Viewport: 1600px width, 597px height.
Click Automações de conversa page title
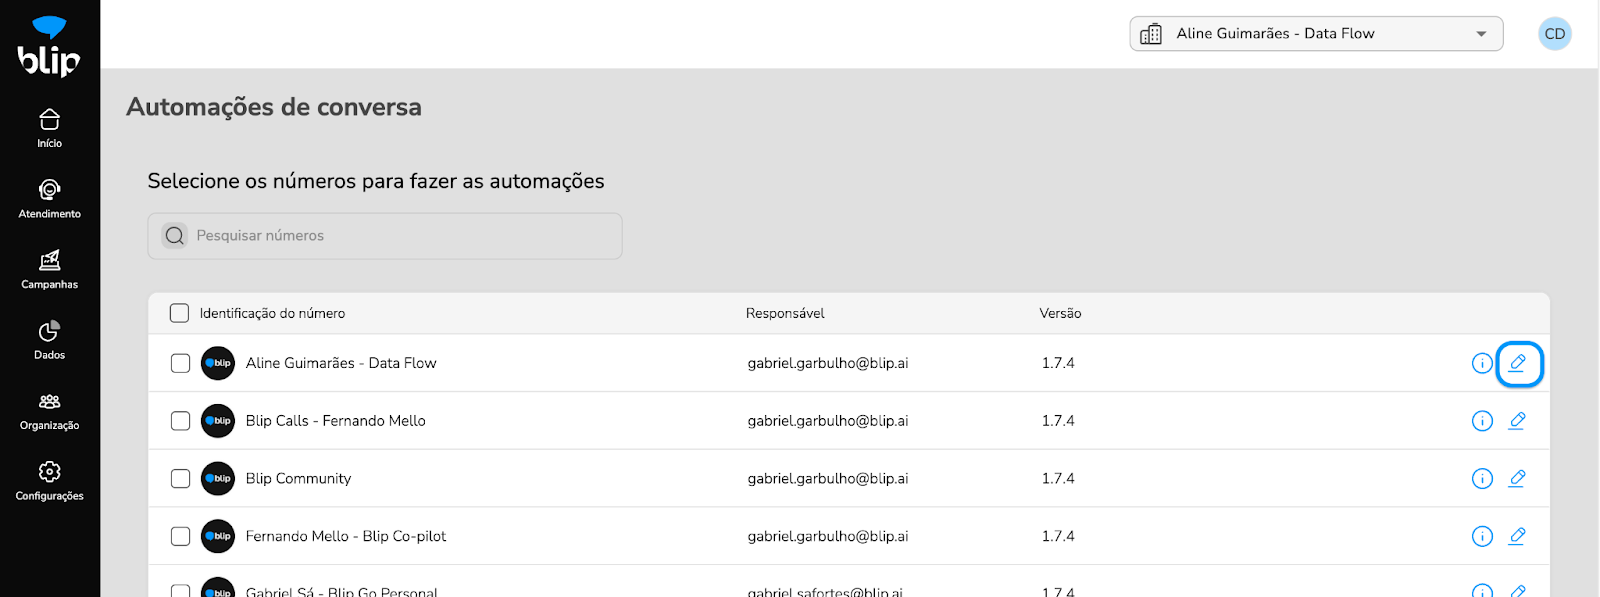click(x=274, y=107)
